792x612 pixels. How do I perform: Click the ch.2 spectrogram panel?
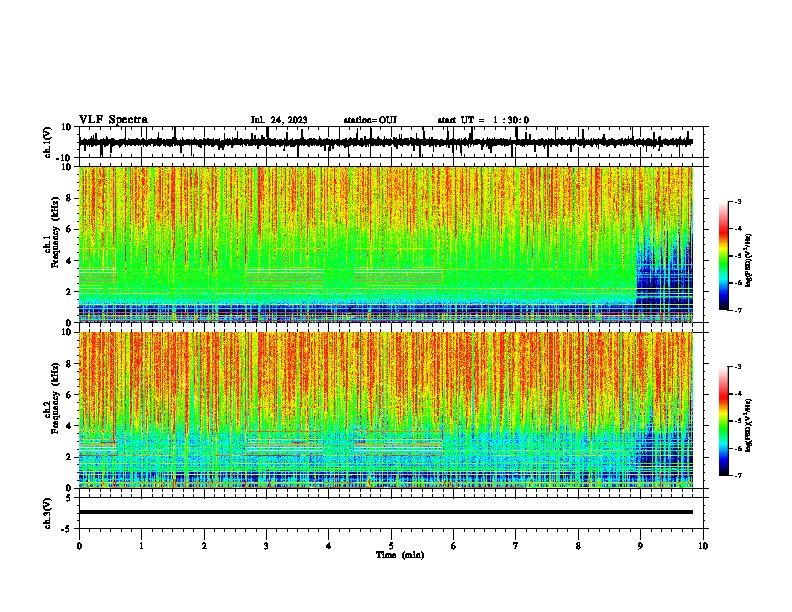[x=386, y=410]
